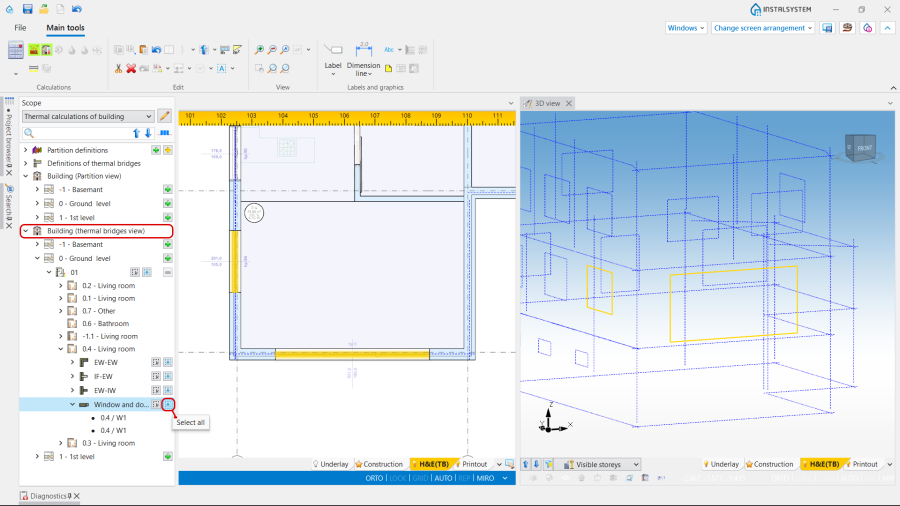Toggle ORTO mode in status bar
900x506 pixels.
click(x=375, y=478)
